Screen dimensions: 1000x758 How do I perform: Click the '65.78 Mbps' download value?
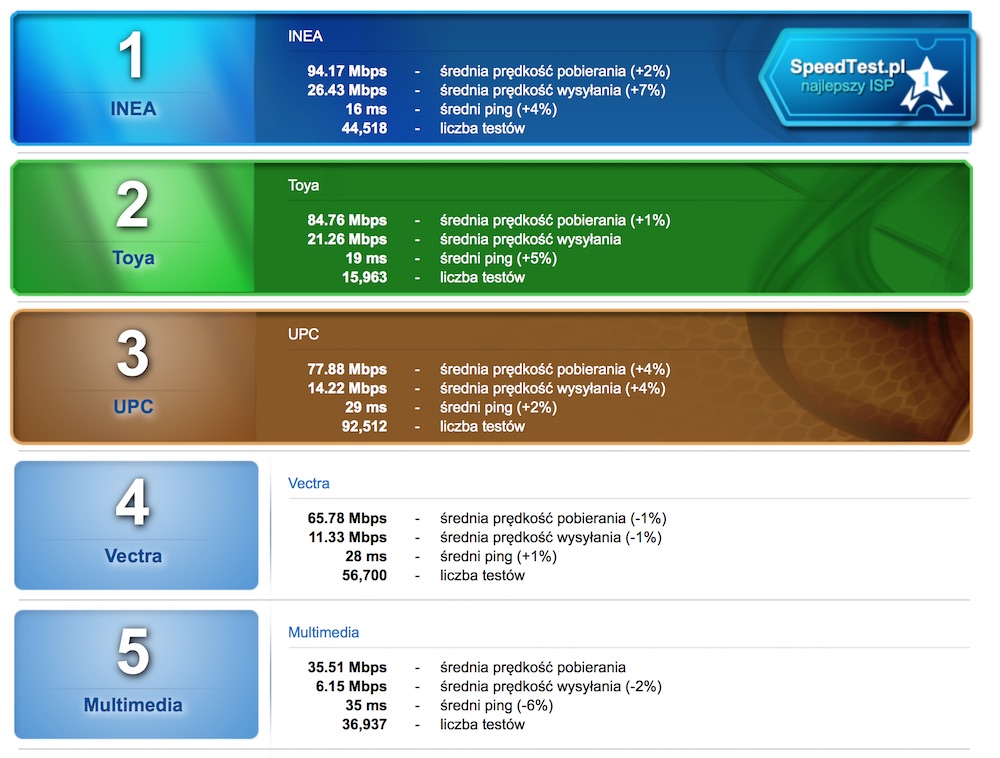point(347,518)
